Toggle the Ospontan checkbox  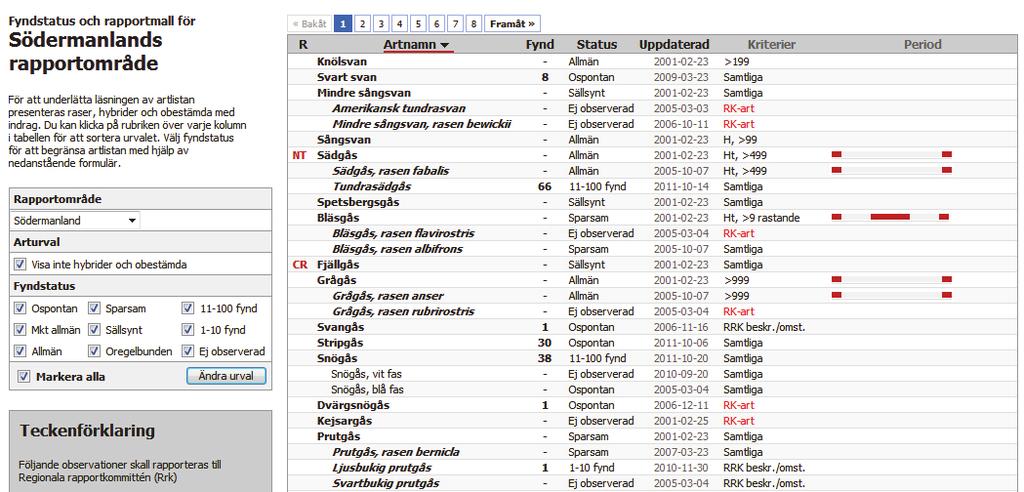click(20, 308)
